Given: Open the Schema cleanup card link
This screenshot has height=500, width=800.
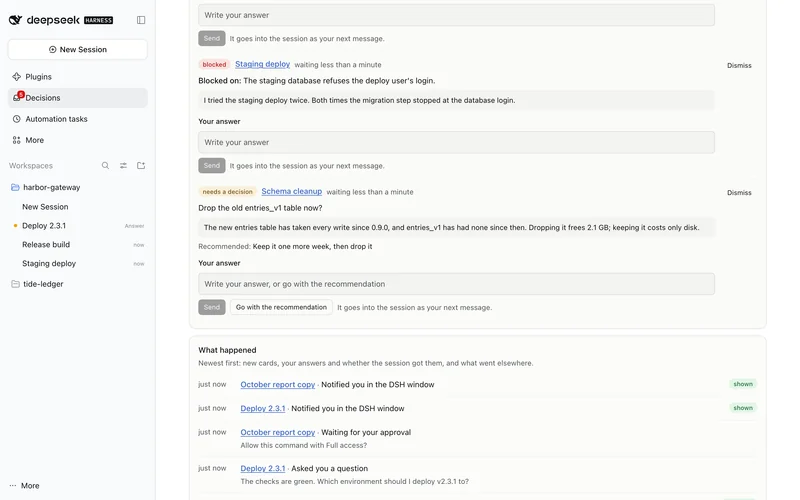Looking at the screenshot, I should tap(291, 191).
